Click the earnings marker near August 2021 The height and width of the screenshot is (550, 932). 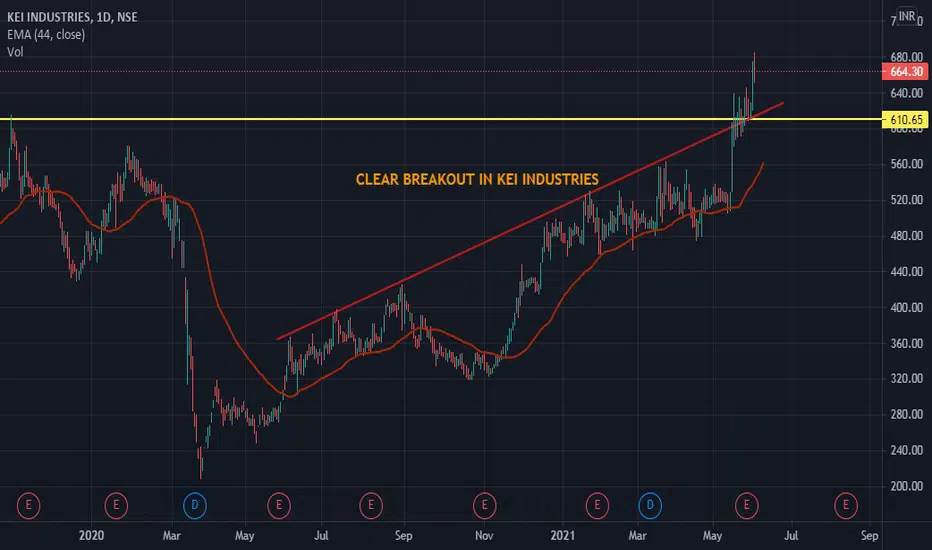click(x=846, y=506)
